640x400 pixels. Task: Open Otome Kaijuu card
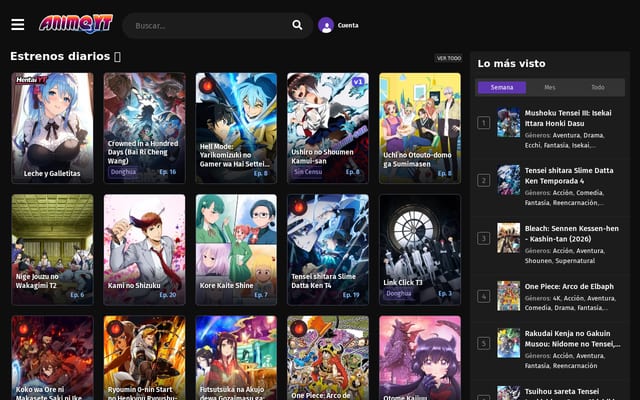pos(420,358)
